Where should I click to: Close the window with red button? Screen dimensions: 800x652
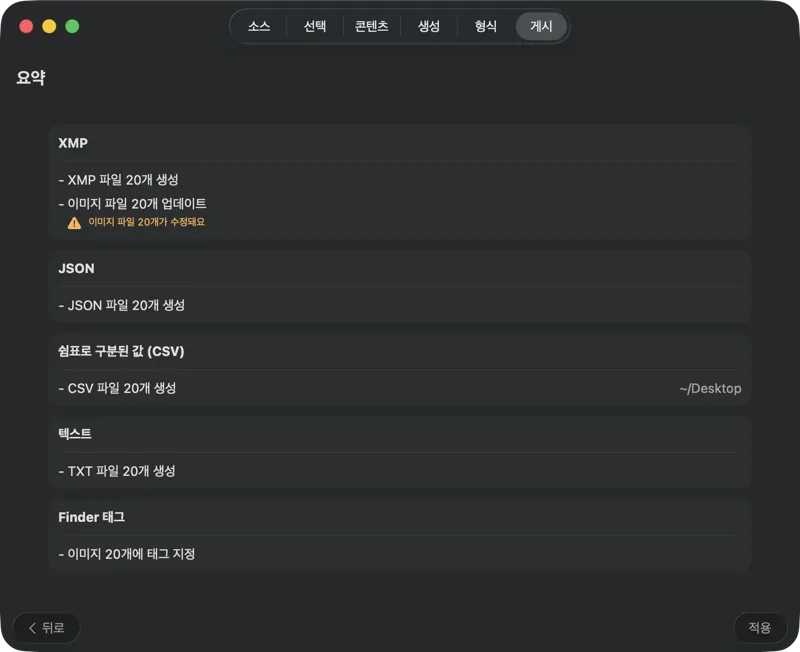[x=26, y=27]
